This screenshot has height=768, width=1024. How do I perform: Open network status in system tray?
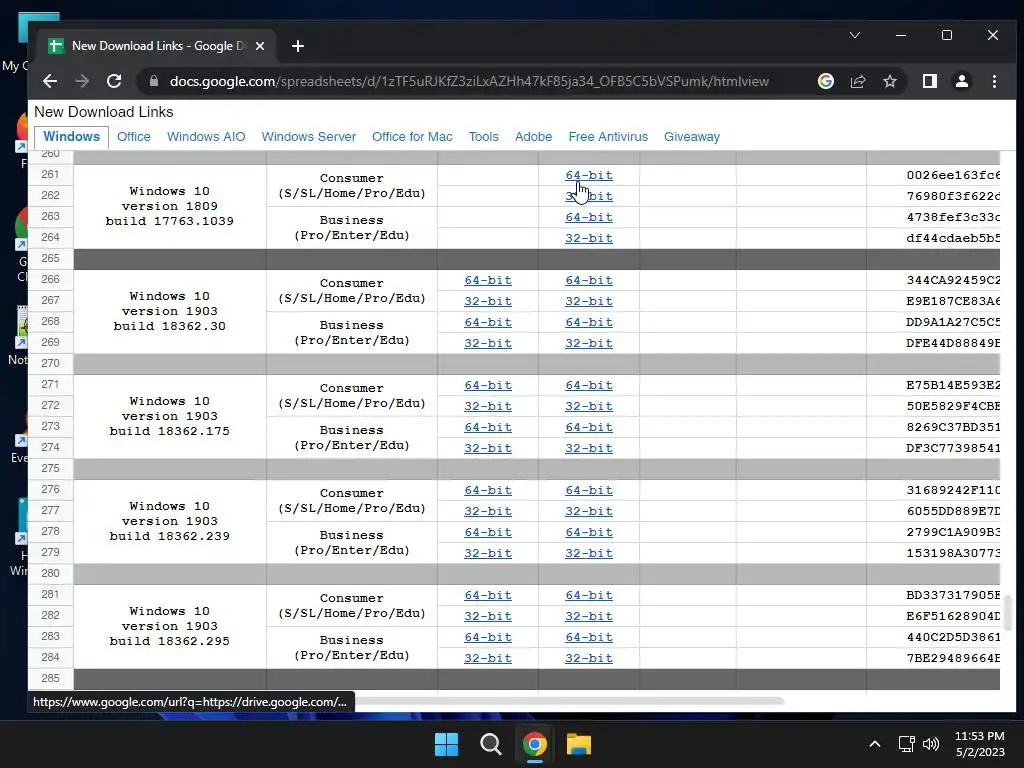(x=906, y=744)
